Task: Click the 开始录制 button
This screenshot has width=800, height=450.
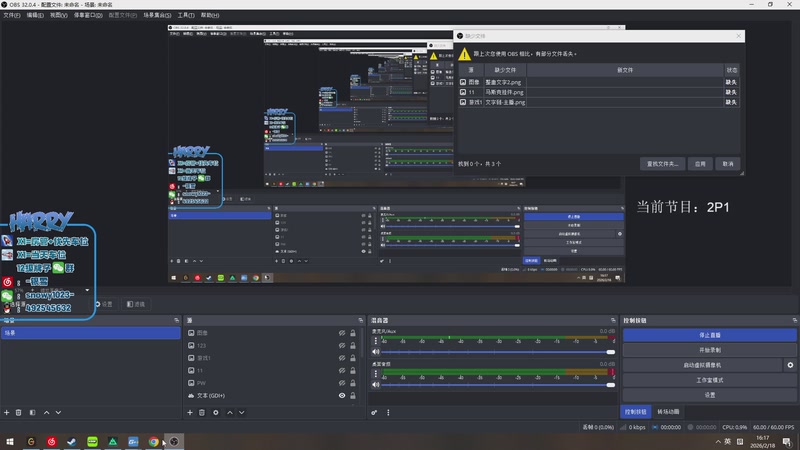Action: tap(709, 350)
